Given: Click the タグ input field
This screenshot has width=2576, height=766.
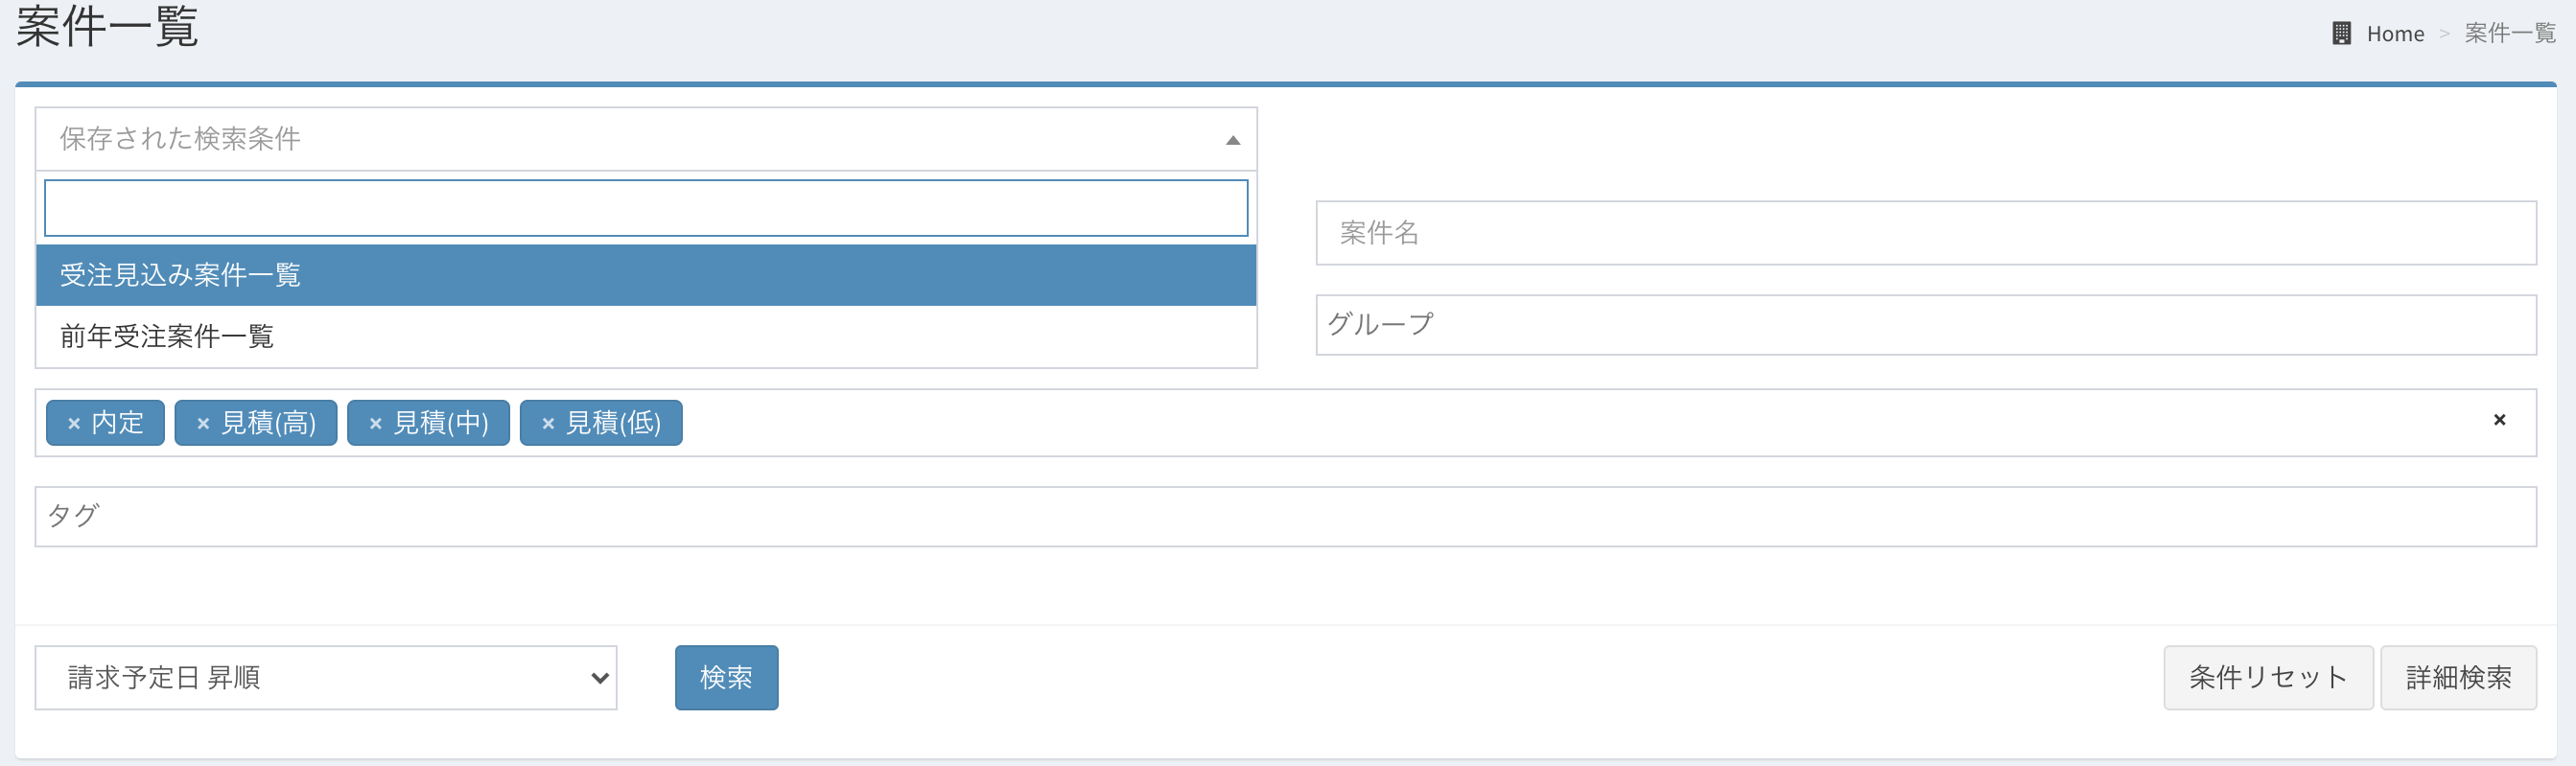Looking at the screenshot, I should tap(1285, 517).
